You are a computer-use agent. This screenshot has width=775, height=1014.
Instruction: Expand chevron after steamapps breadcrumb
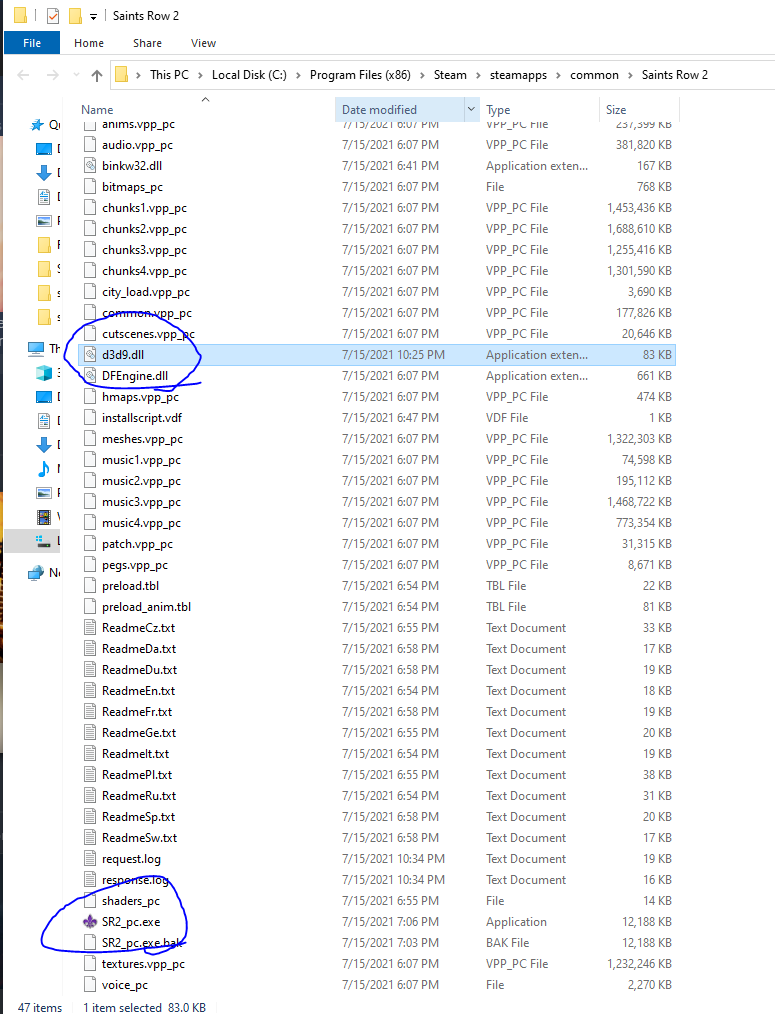click(x=558, y=76)
